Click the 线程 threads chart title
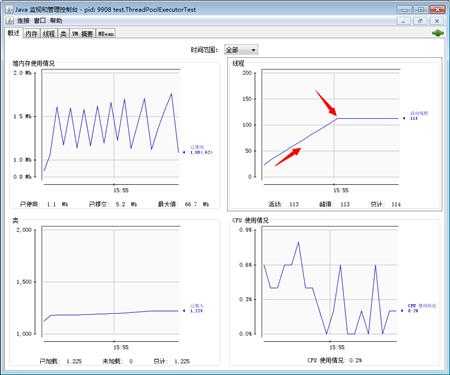 pyautogui.click(x=238, y=63)
